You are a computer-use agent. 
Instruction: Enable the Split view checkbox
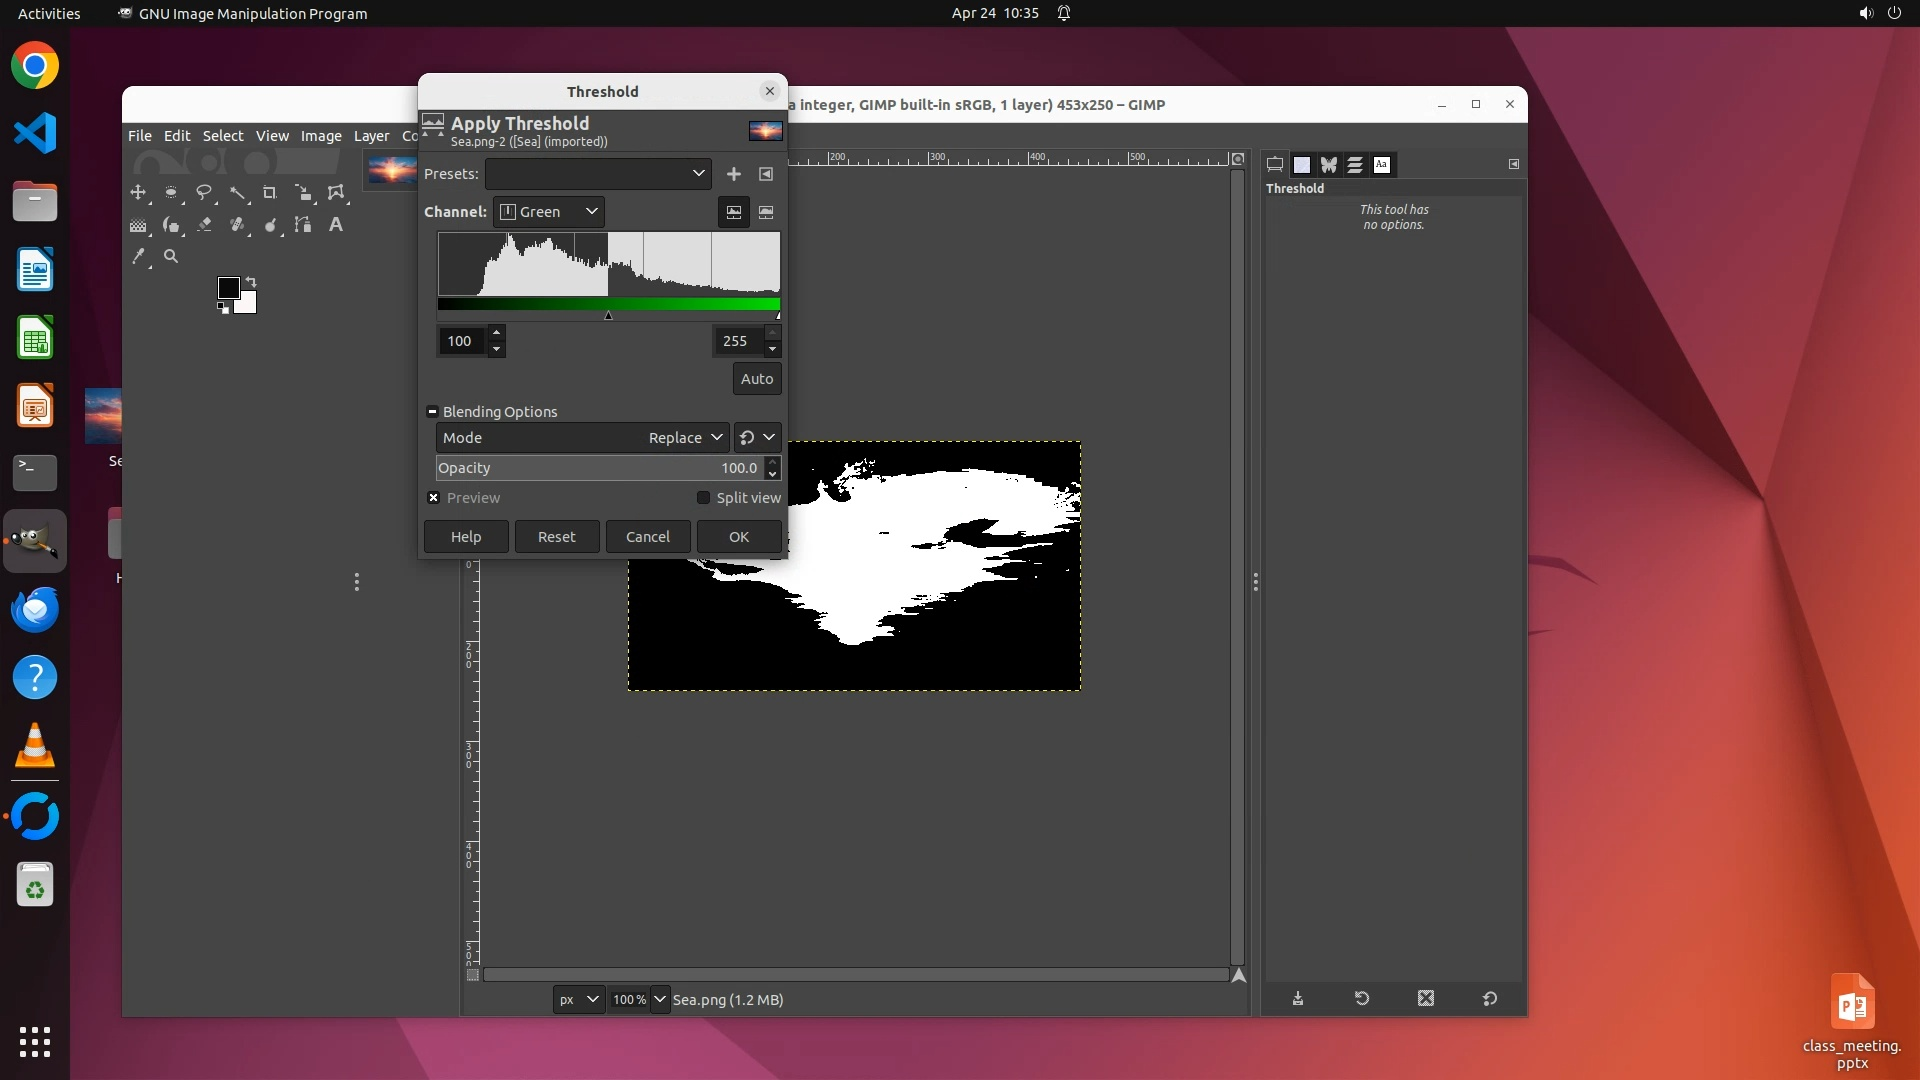704,498
